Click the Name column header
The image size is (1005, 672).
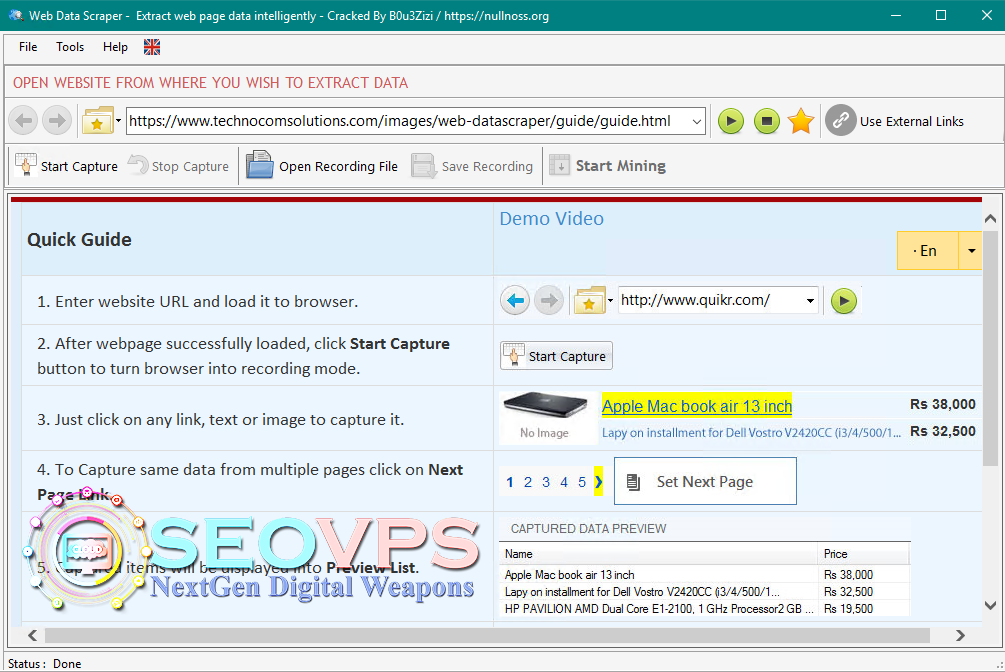point(658,554)
